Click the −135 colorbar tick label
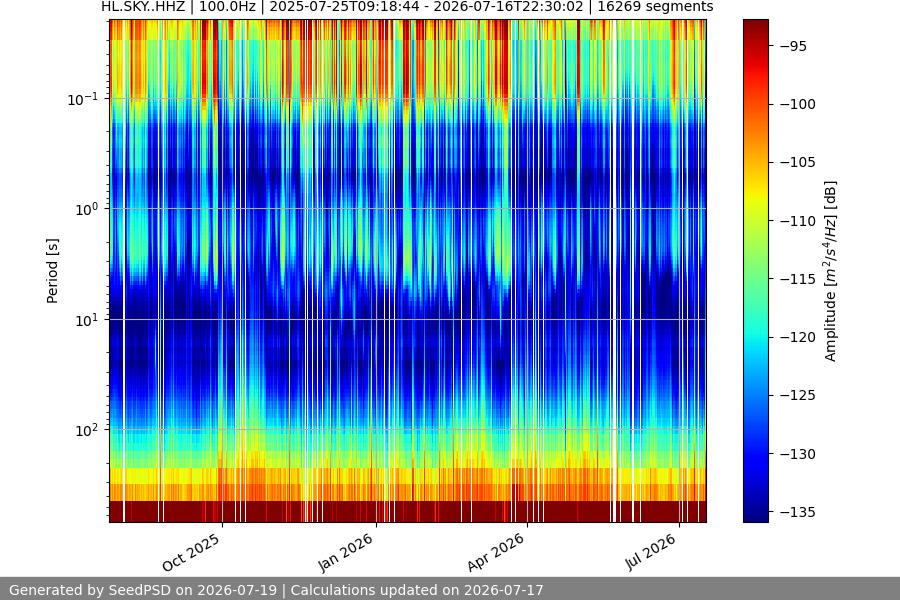The height and width of the screenshot is (600, 900). [797, 512]
